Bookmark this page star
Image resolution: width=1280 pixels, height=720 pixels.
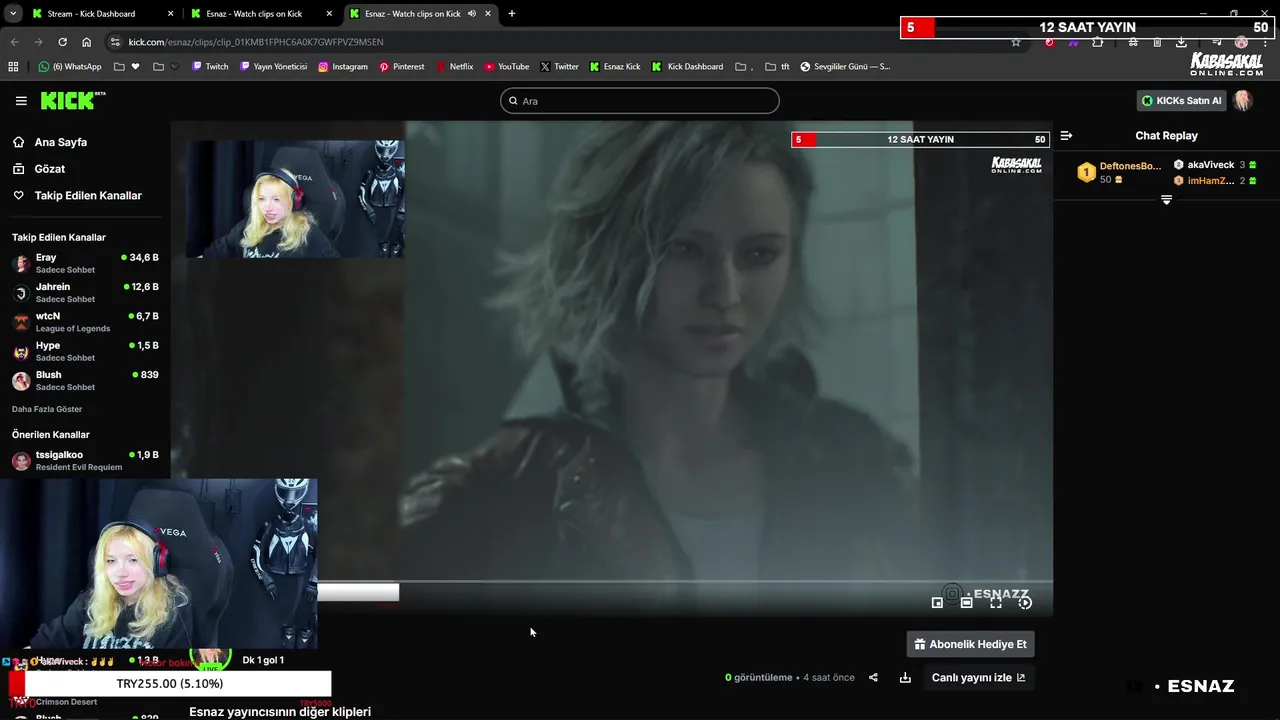[1016, 42]
